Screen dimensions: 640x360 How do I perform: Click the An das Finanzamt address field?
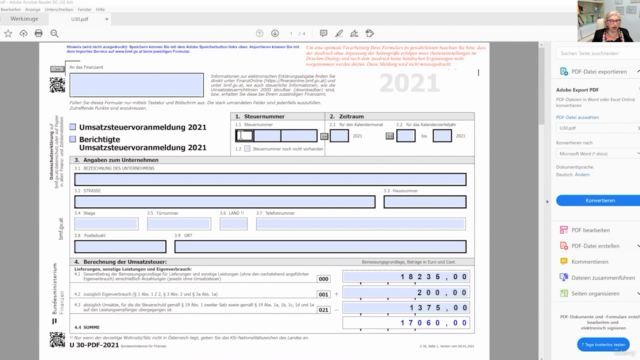click(x=136, y=85)
